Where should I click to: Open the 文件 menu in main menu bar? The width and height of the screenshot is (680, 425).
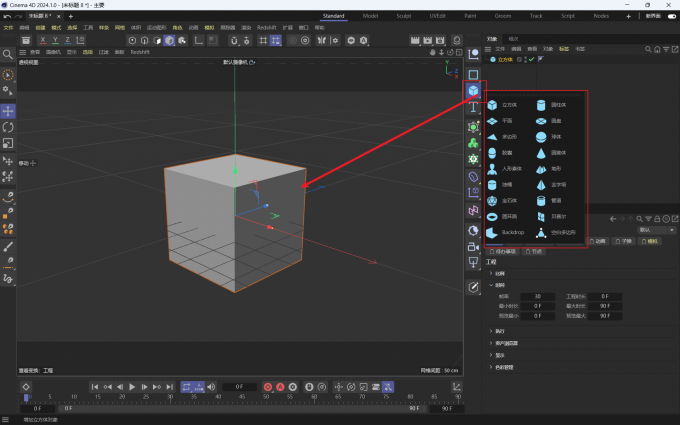8,28
